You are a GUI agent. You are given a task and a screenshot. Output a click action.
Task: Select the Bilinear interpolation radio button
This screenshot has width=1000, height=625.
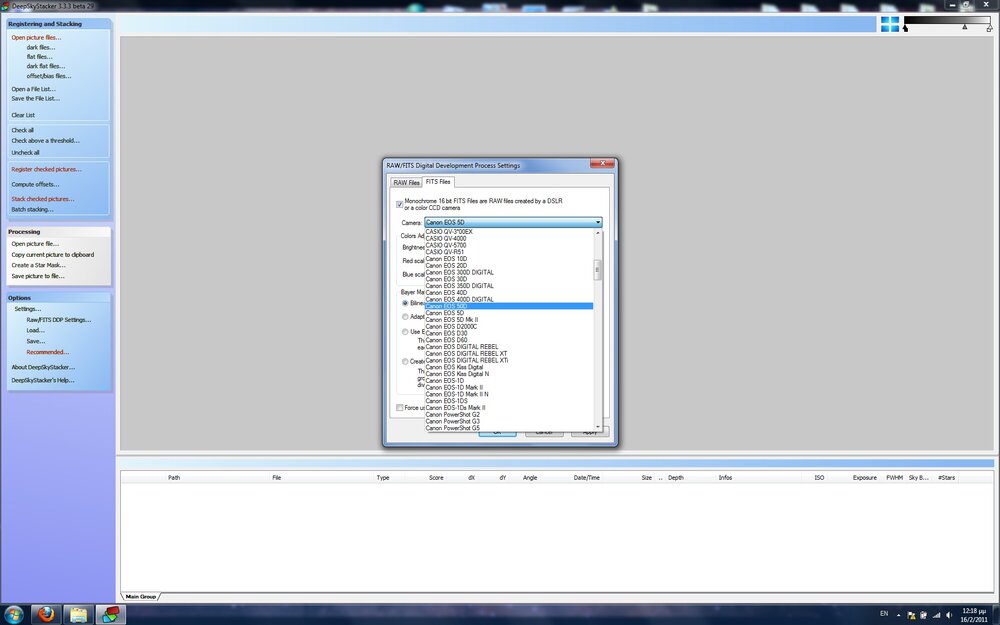[x=406, y=303]
